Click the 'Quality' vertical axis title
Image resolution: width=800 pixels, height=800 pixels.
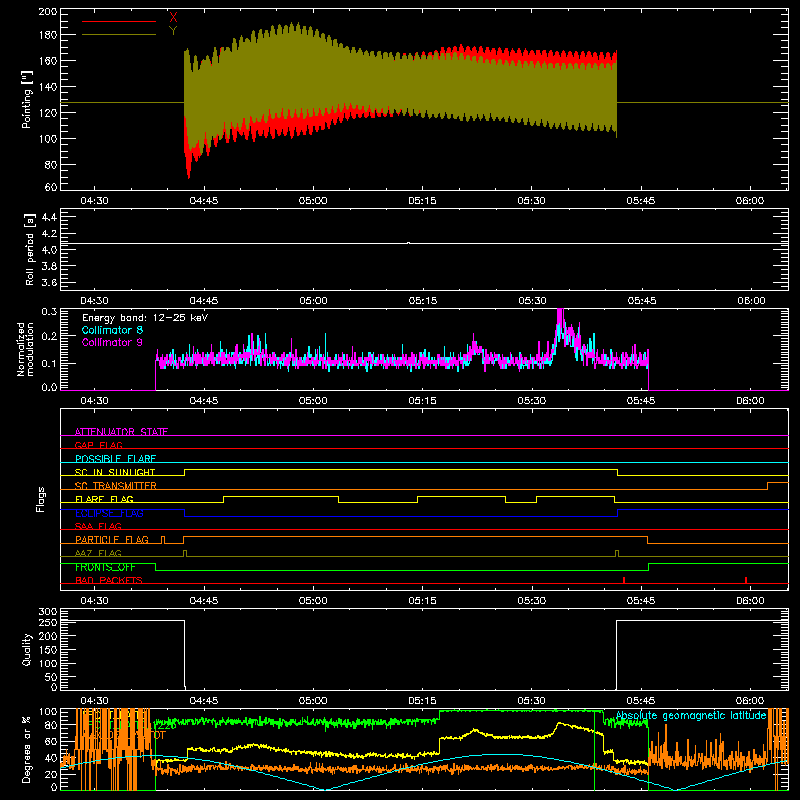tap(27, 649)
